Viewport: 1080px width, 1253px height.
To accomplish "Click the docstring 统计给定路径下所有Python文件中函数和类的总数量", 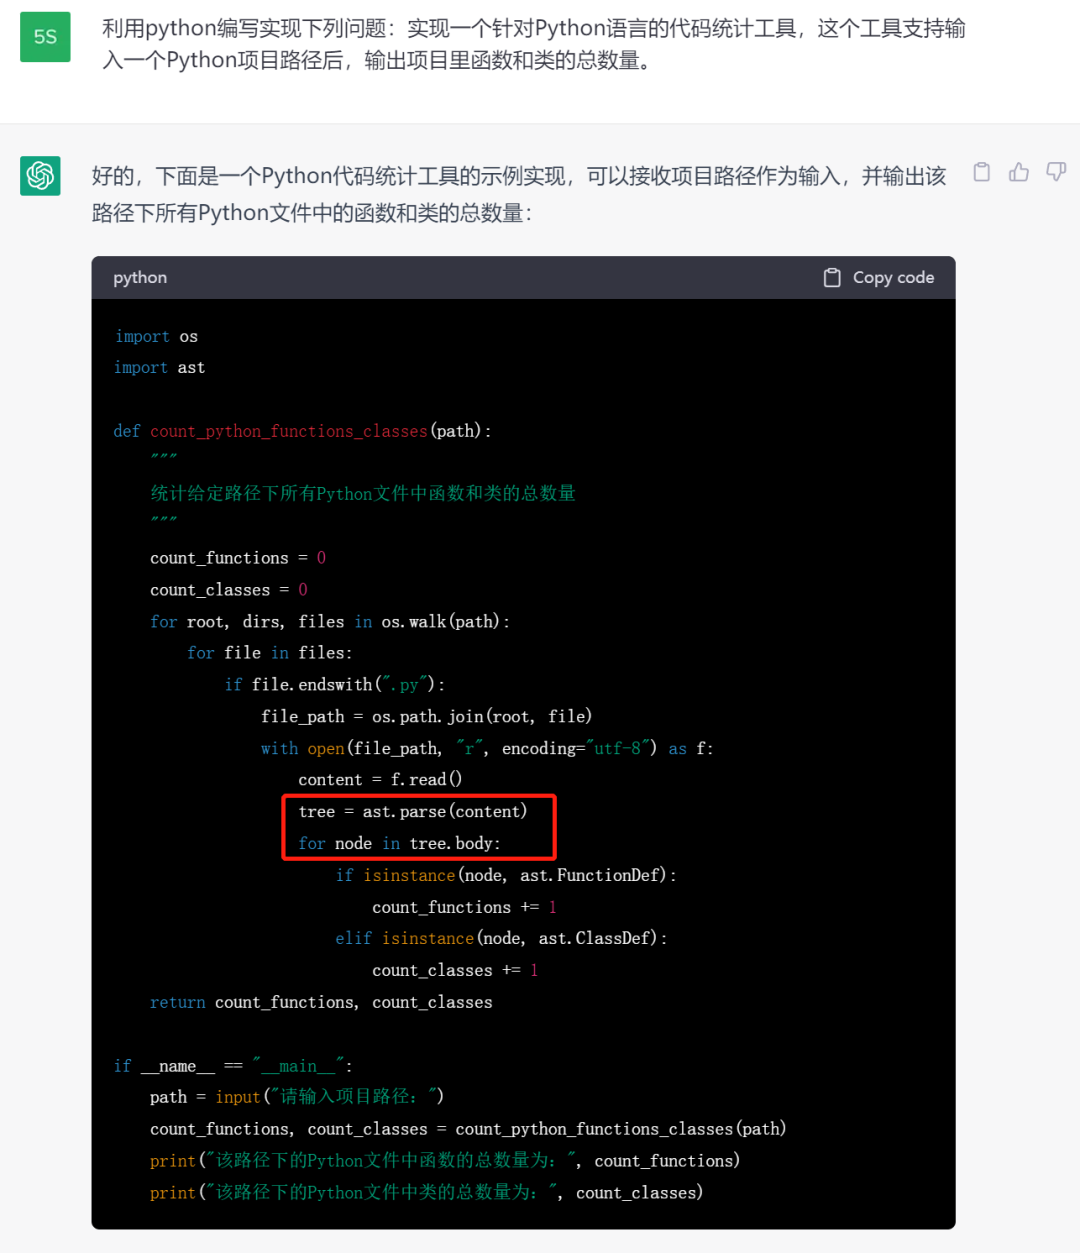I will click(x=363, y=493).
